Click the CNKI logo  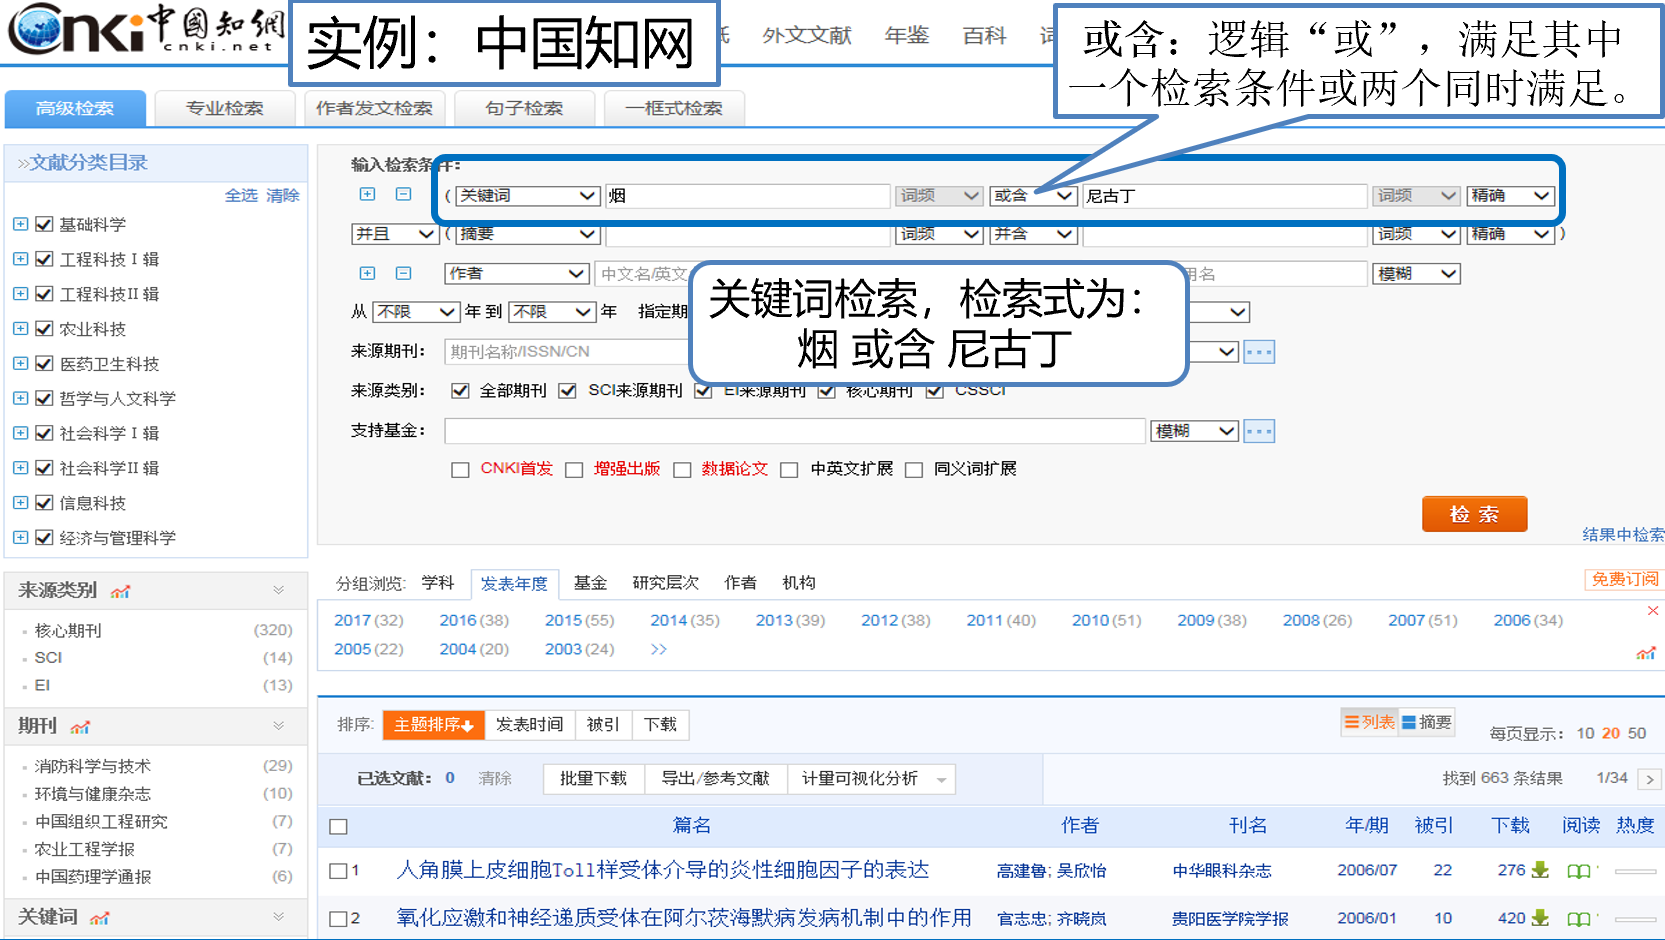click(146, 29)
